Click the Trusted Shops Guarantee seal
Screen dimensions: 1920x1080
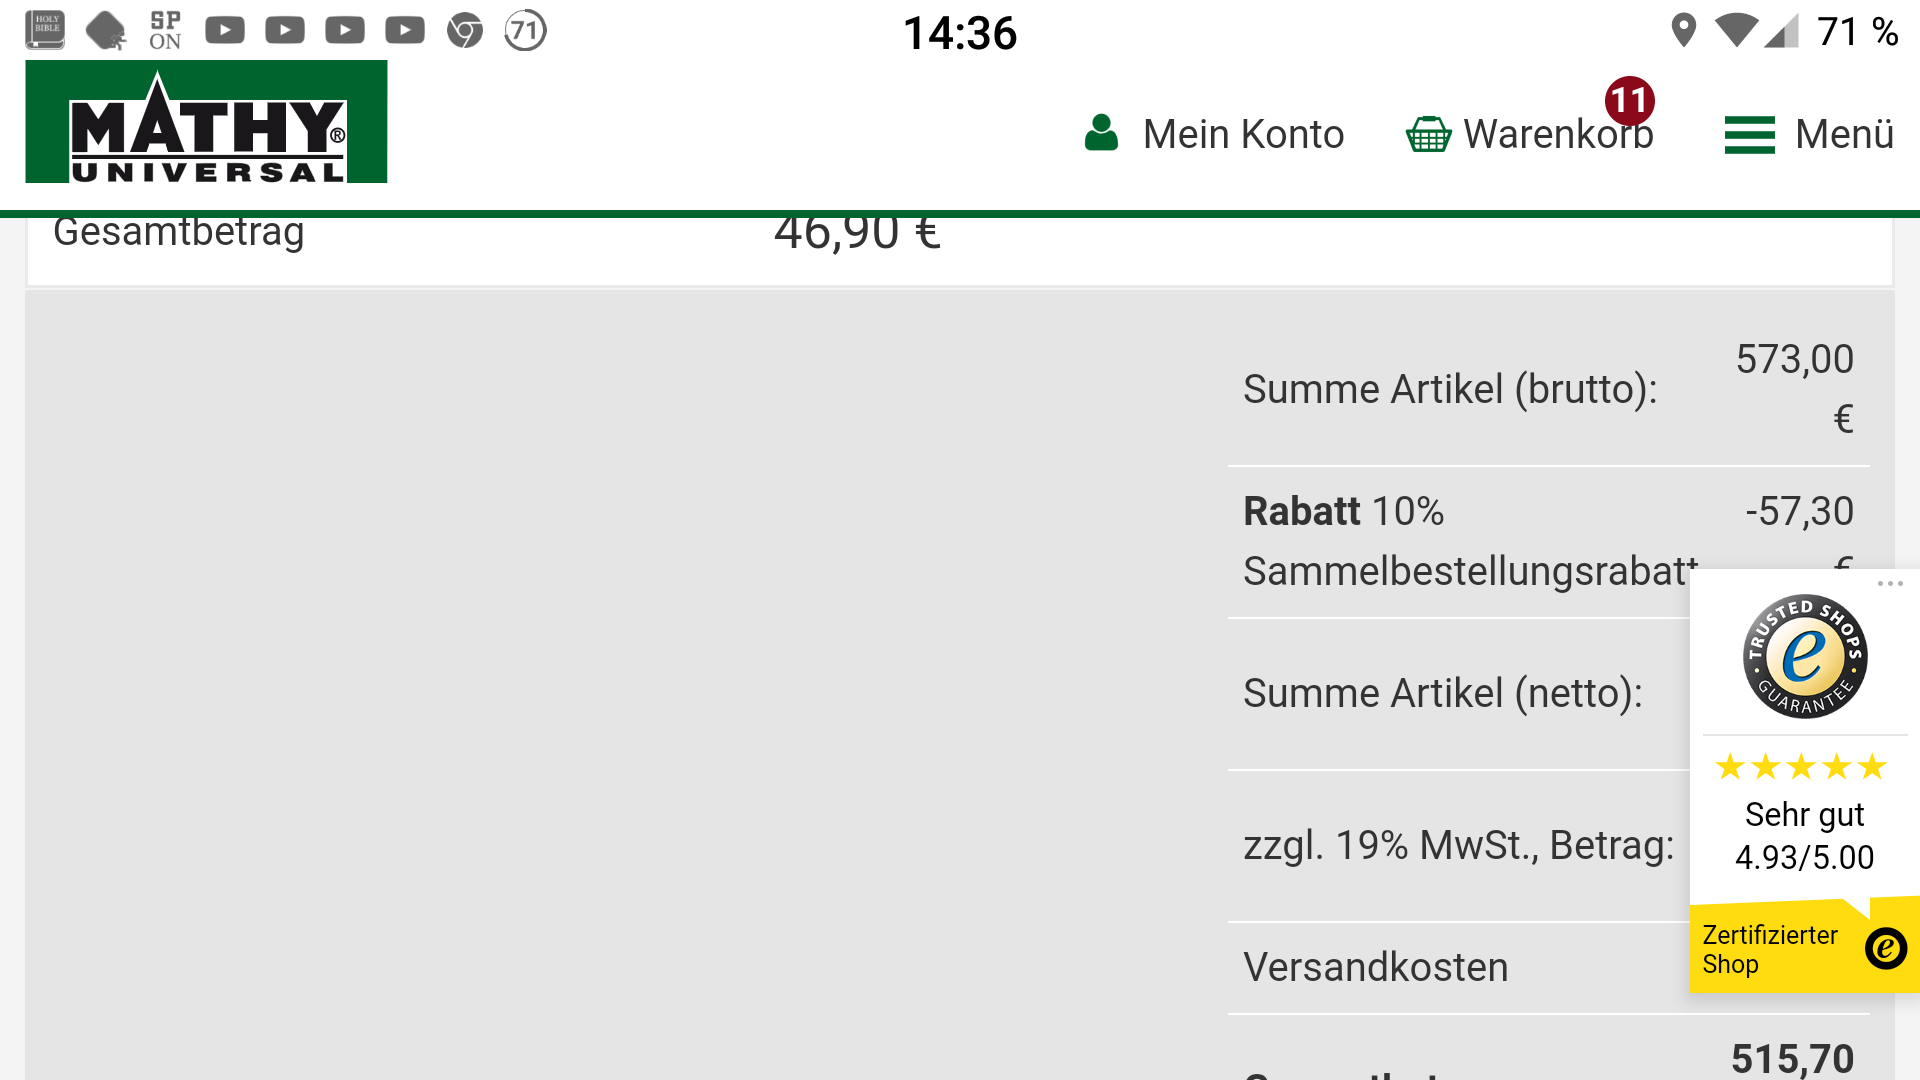(x=1804, y=656)
